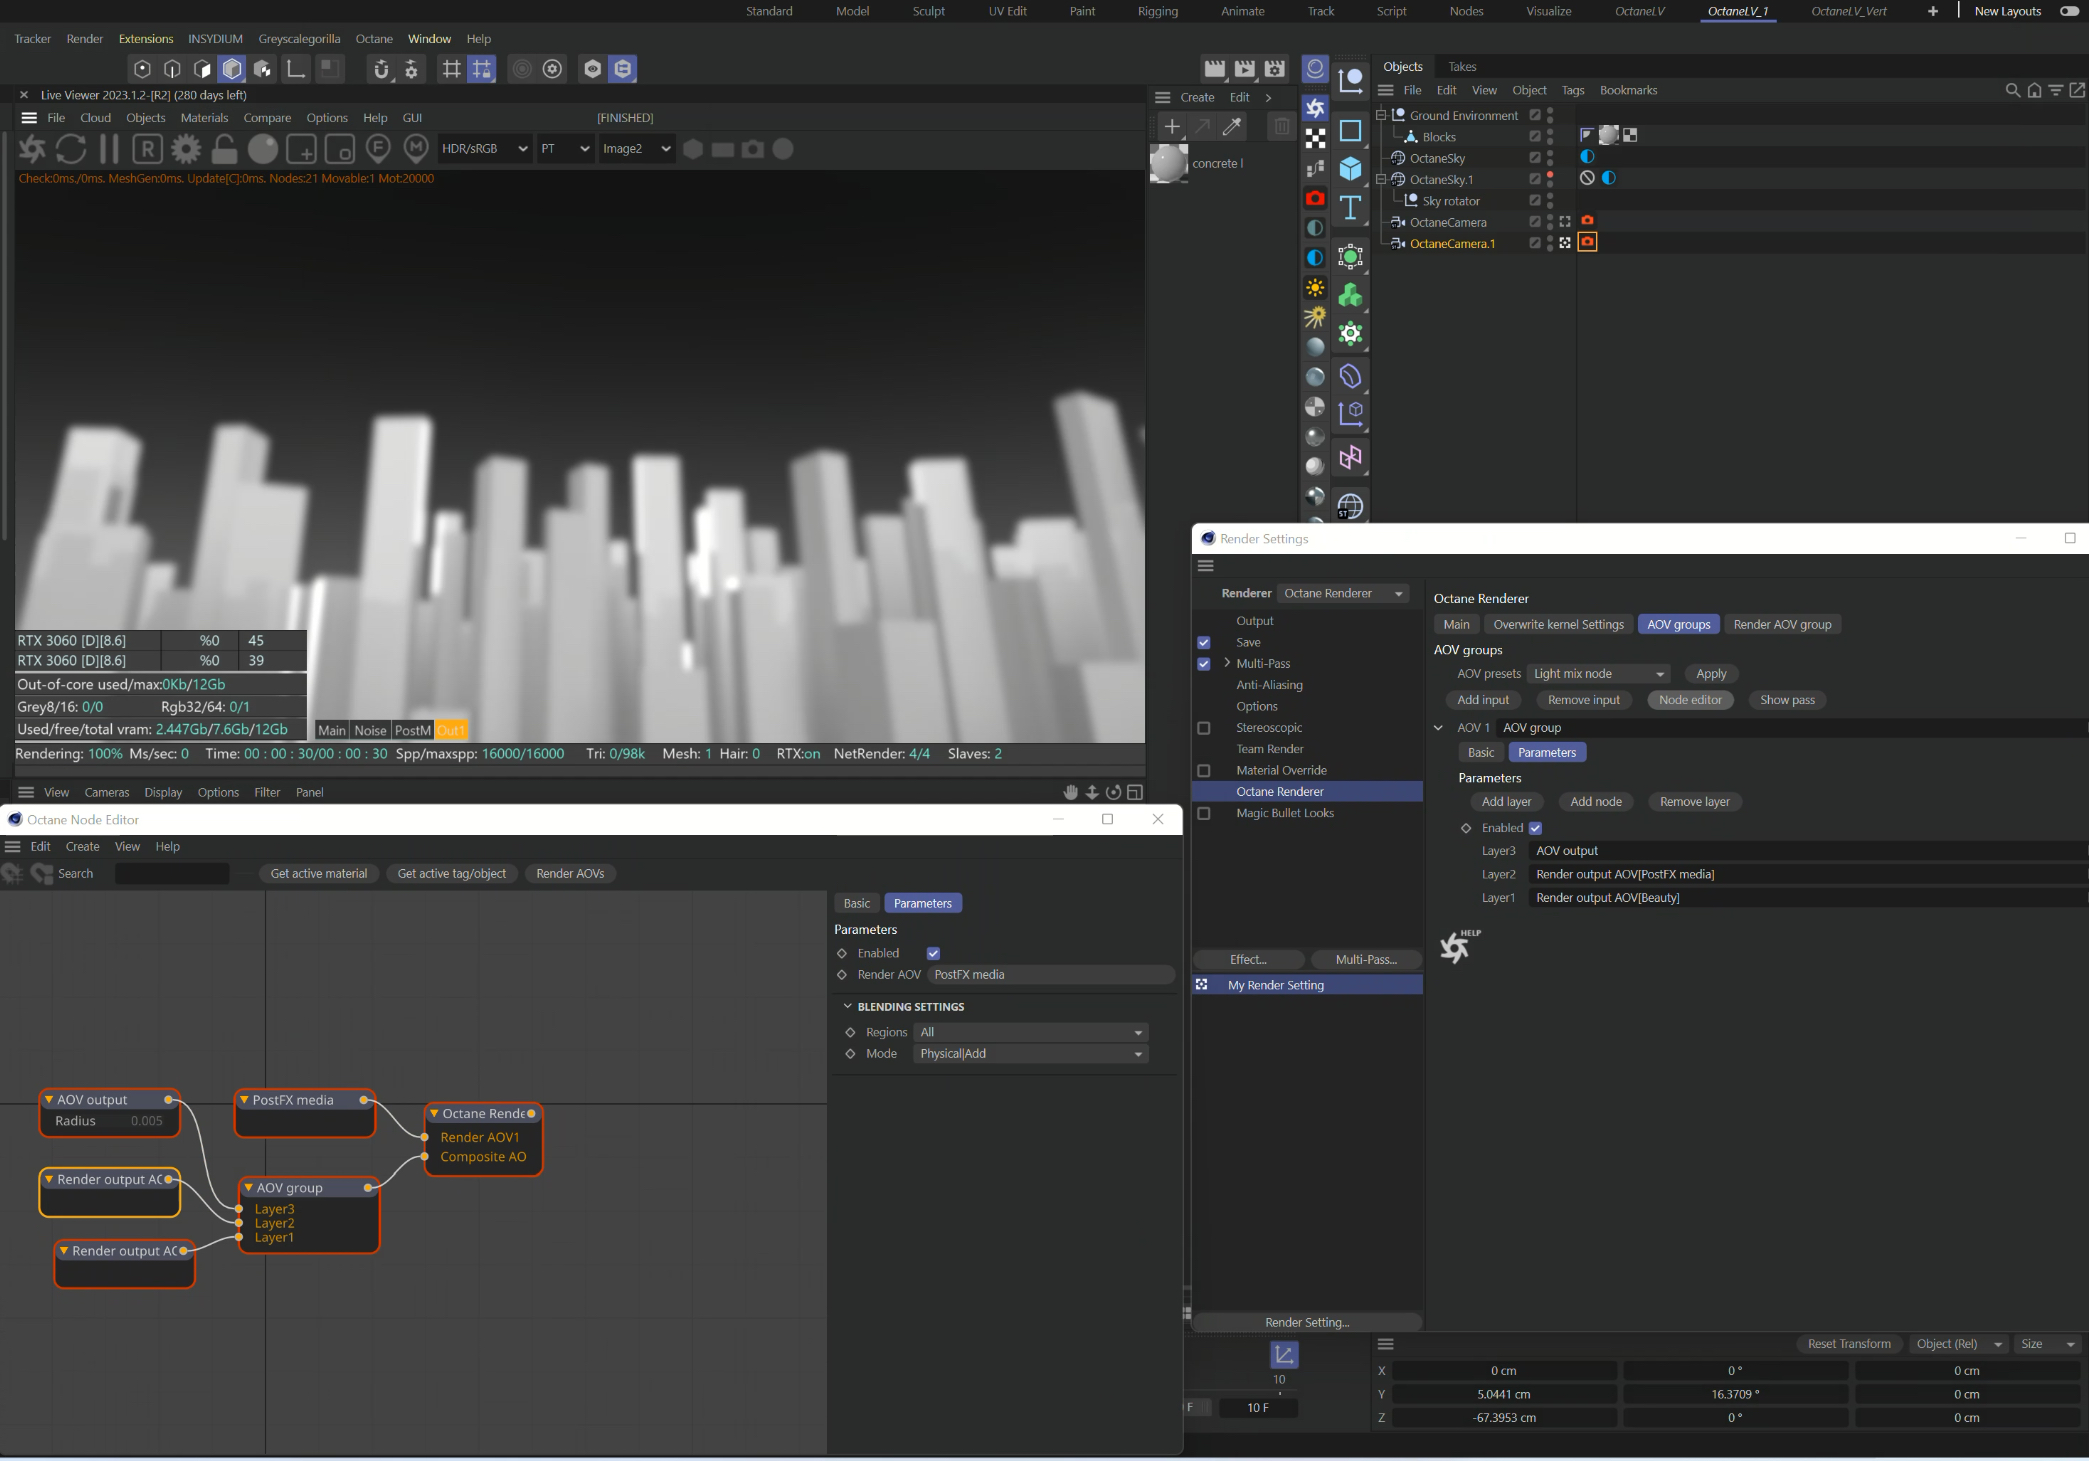This screenshot has width=2089, height=1461.
Task: Select OctaneCamera.1 in Objects tree
Action: 1452,244
